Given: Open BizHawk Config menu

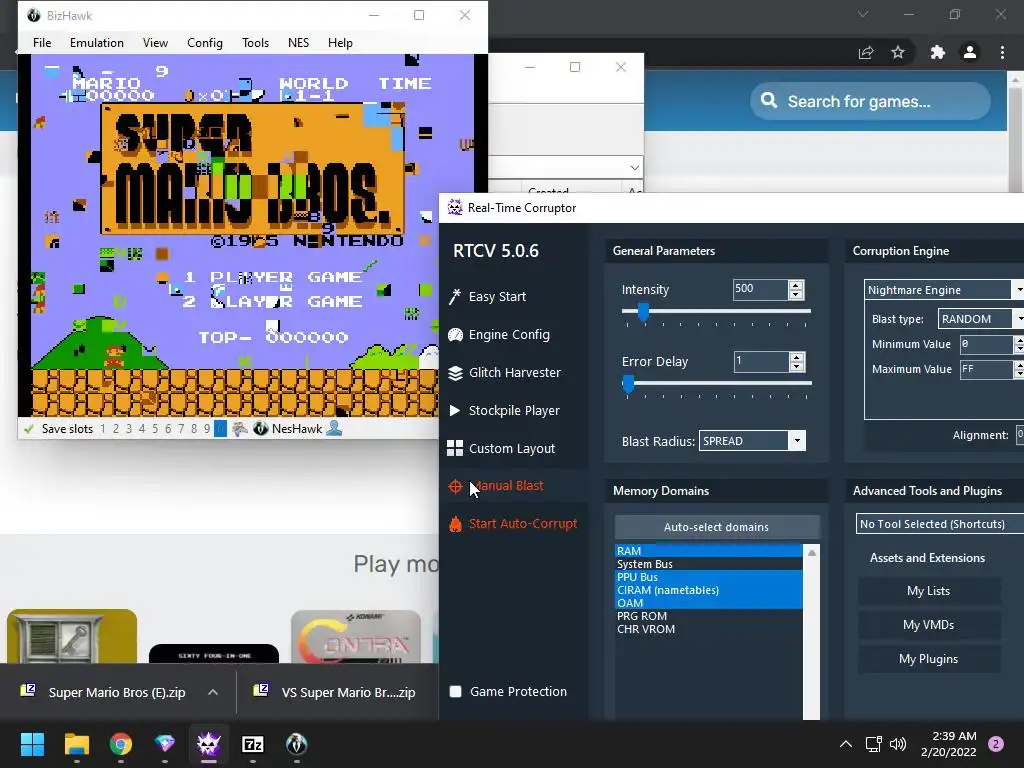Looking at the screenshot, I should point(204,42).
